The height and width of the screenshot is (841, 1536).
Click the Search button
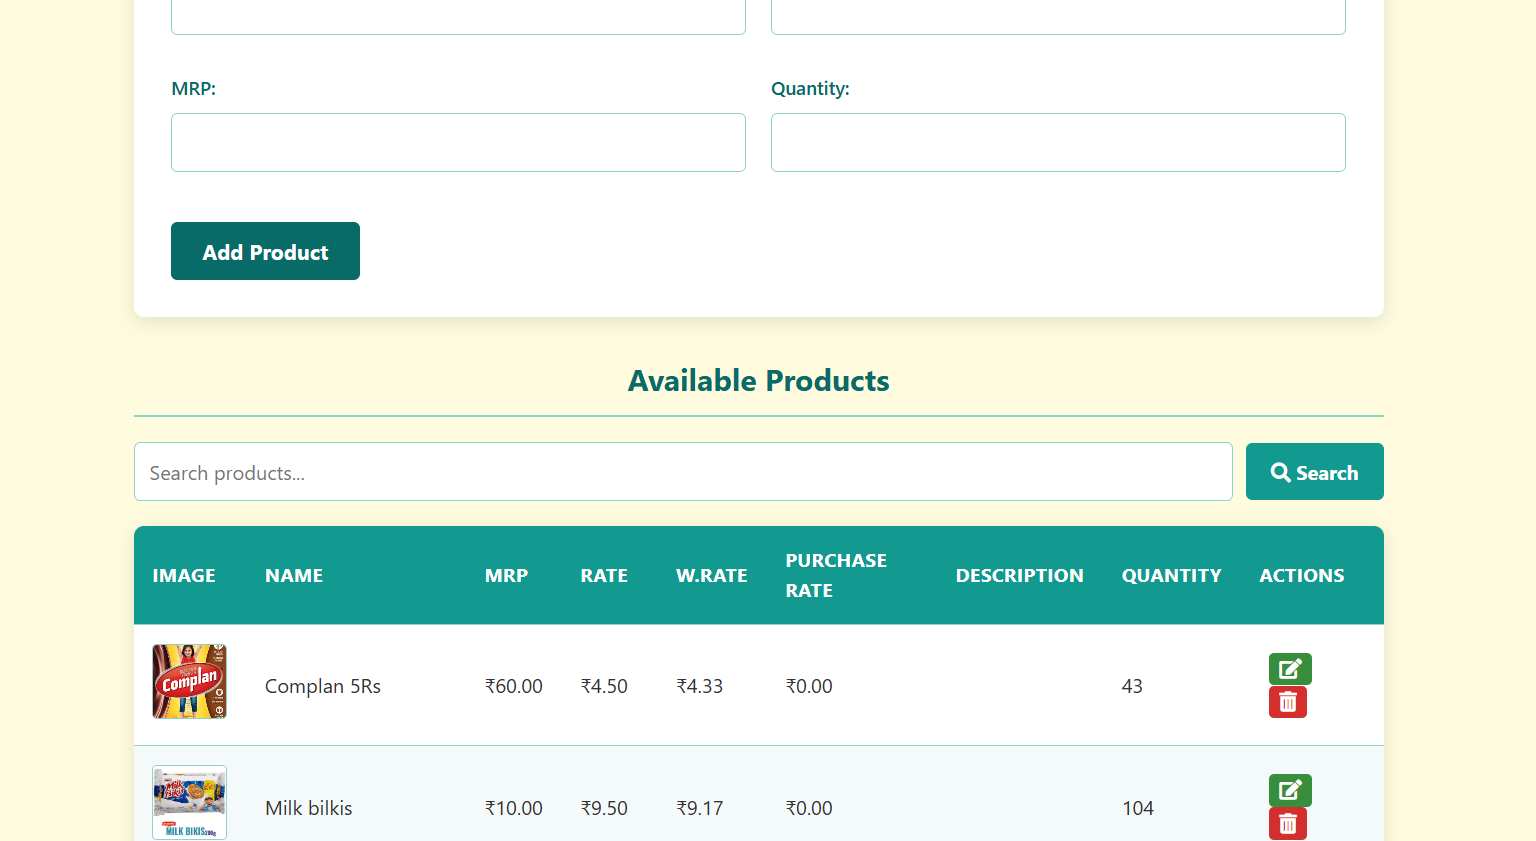pos(1314,471)
